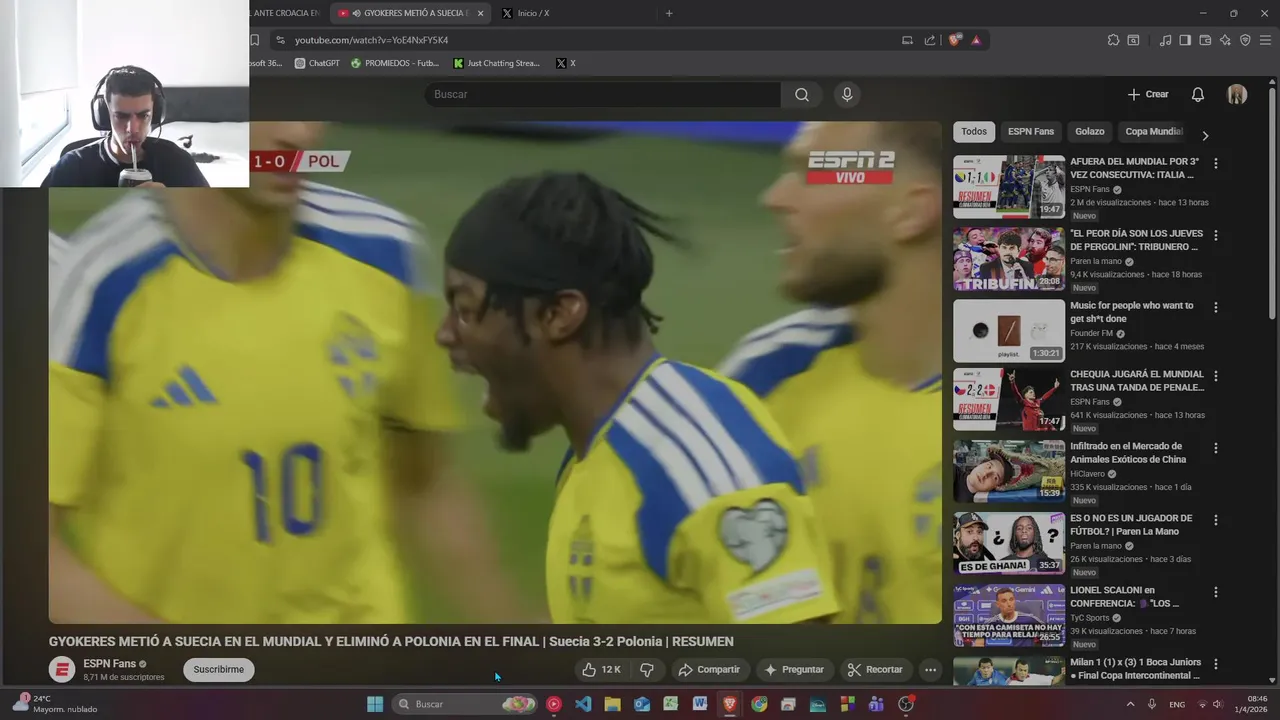Open YouTube notifications bell
Image resolution: width=1280 pixels, height=720 pixels.
pyautogui.click(x=1197, y=94)
